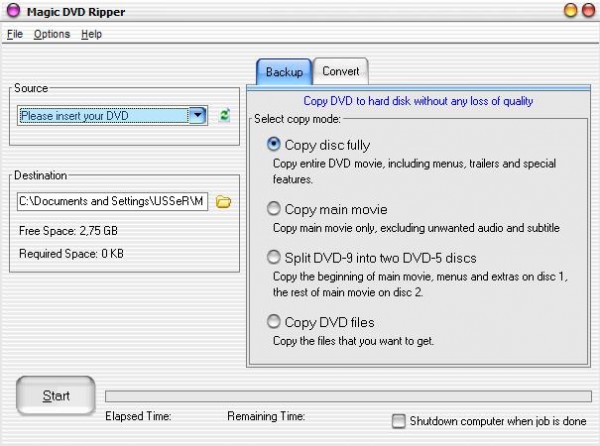Click the red close window button

tap(588, 10)
